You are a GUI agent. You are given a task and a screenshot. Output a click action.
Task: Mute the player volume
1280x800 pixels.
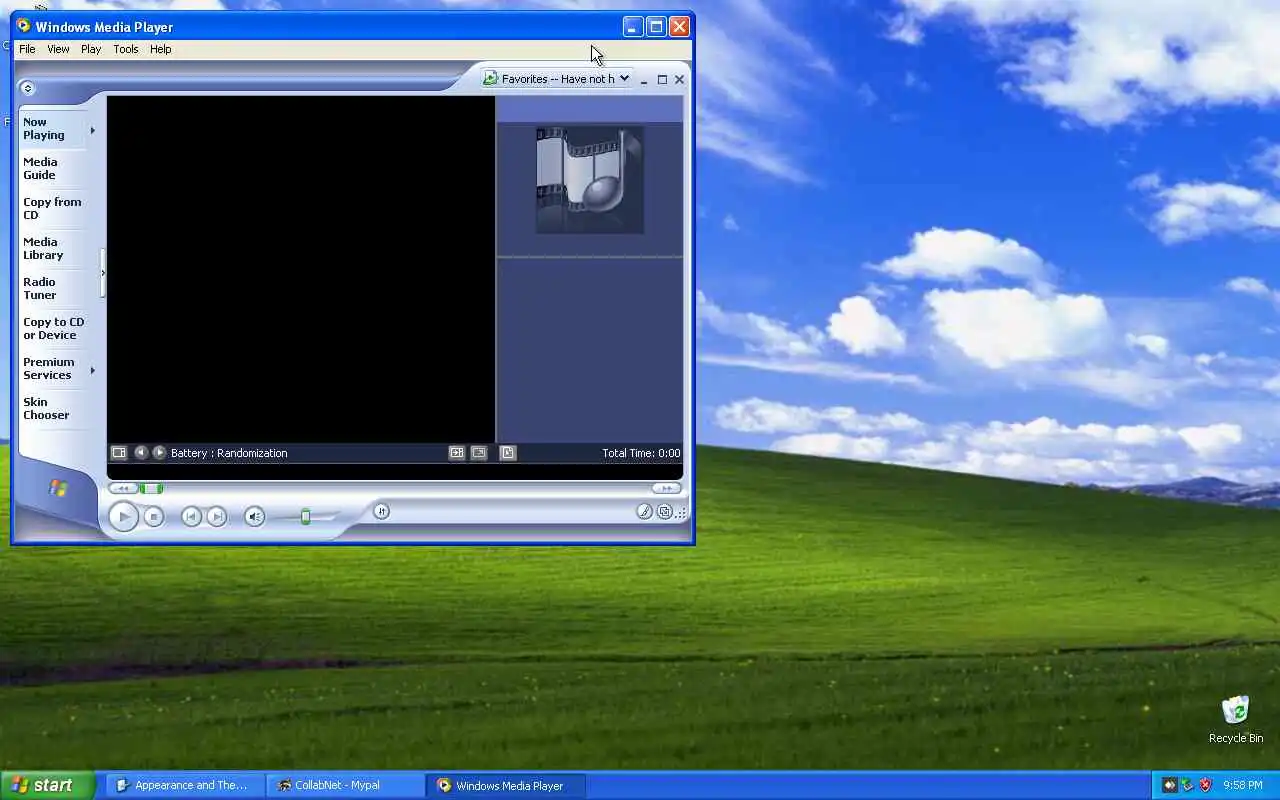(254, 516)
